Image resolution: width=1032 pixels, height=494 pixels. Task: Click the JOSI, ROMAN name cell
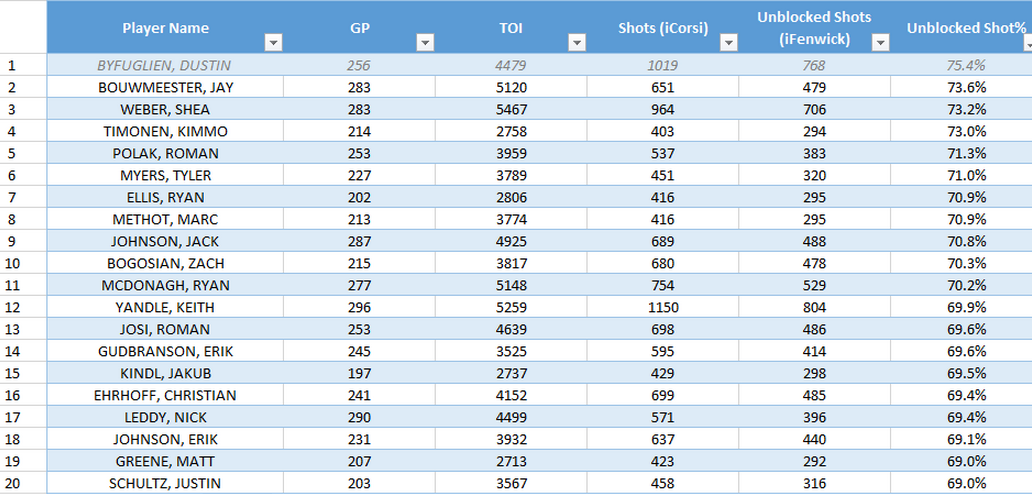[165, 330]
